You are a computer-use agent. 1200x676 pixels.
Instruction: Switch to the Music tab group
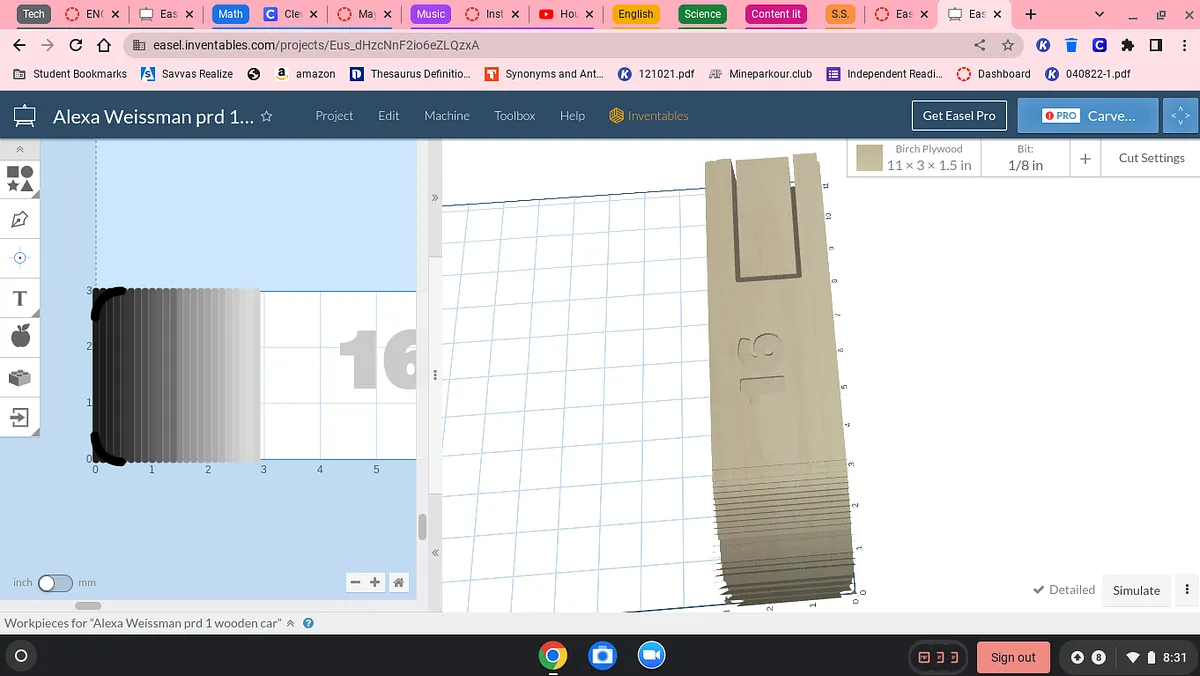click(x=431, y=14)
